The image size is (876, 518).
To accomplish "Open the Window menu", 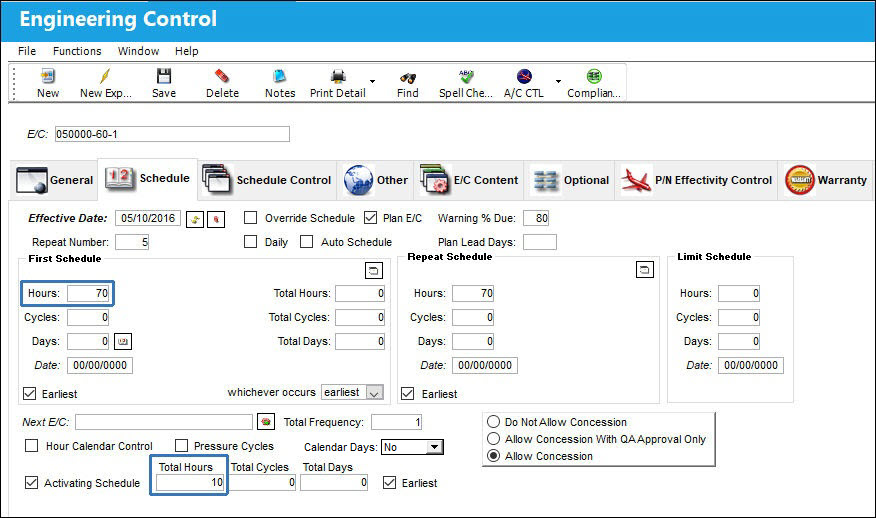I will (138, 51).
